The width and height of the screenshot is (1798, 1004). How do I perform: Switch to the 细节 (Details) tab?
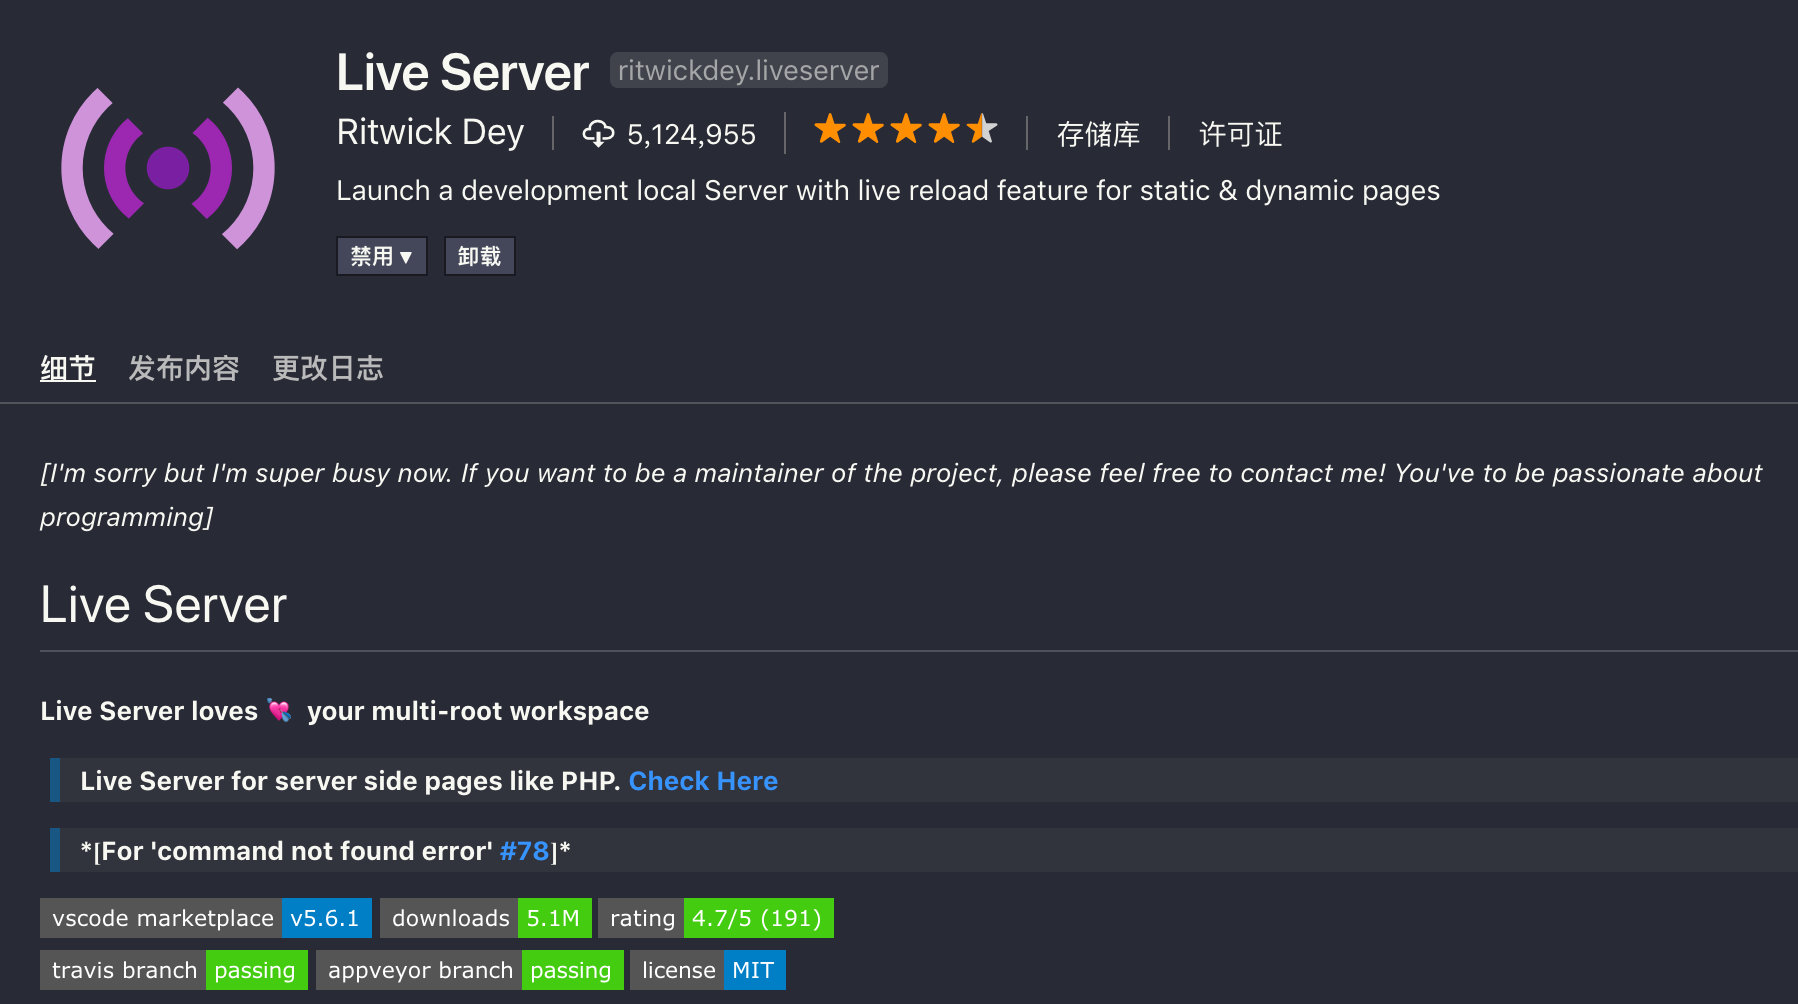68,368
